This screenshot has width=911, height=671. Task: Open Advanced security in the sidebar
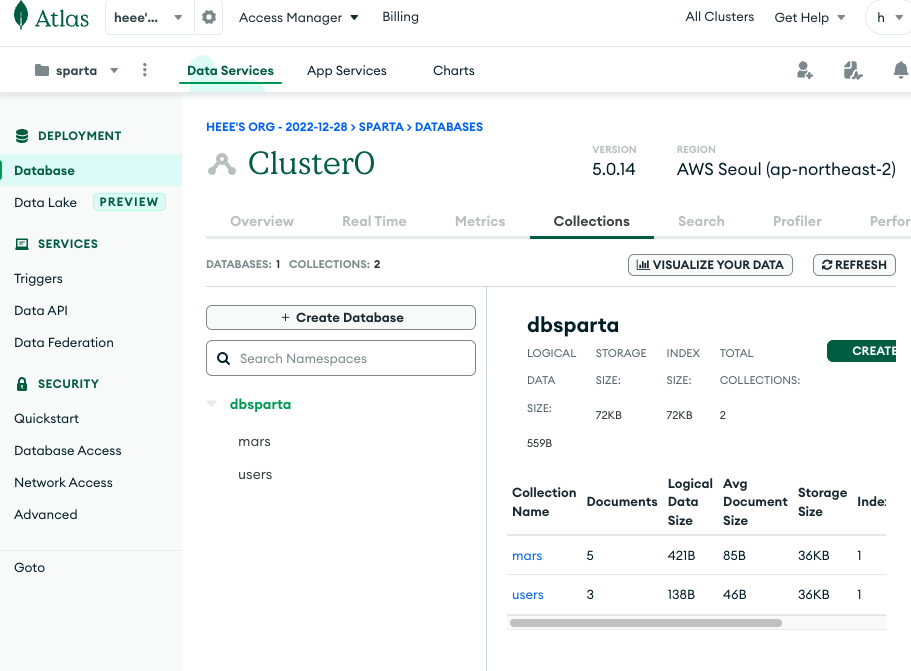[x=46, y=515]
